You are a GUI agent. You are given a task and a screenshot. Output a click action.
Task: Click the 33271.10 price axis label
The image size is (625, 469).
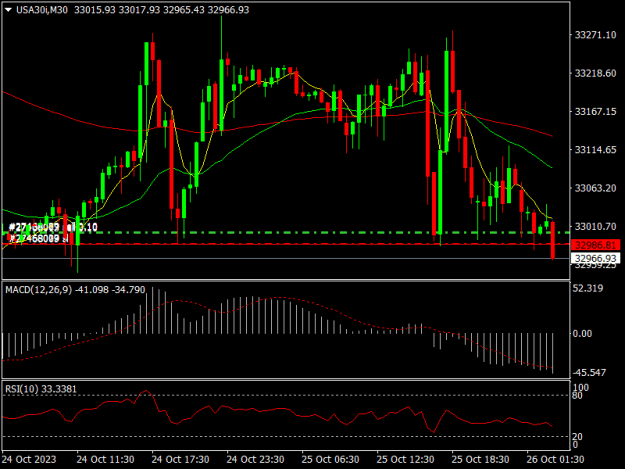click(595, 35)
